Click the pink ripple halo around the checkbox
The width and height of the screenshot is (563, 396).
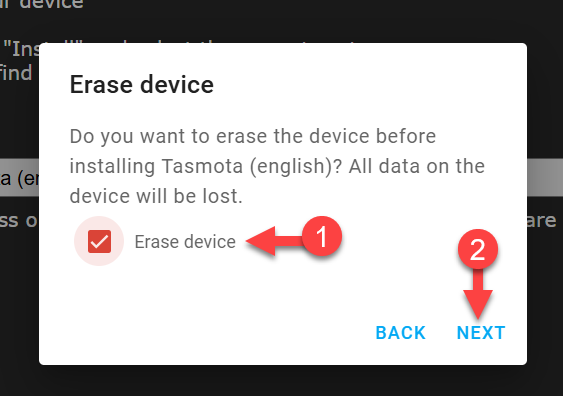pos(99,241)
